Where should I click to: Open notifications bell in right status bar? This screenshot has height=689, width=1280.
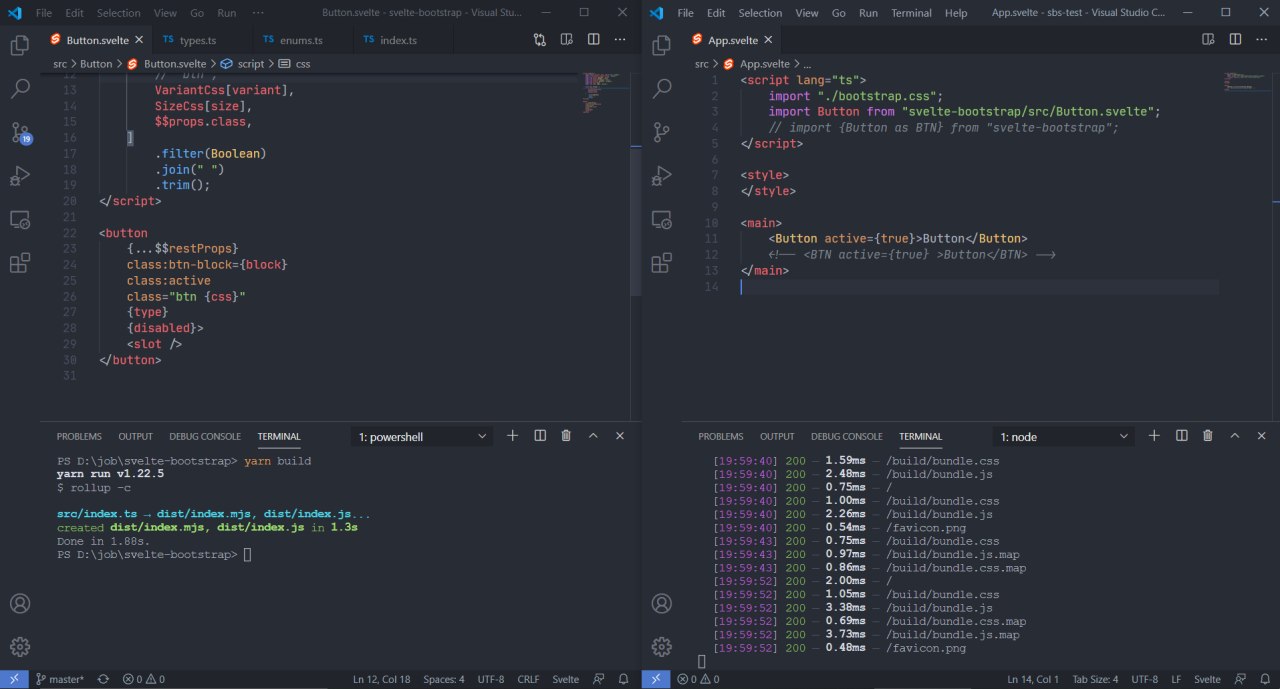[x=1264, y=679]
